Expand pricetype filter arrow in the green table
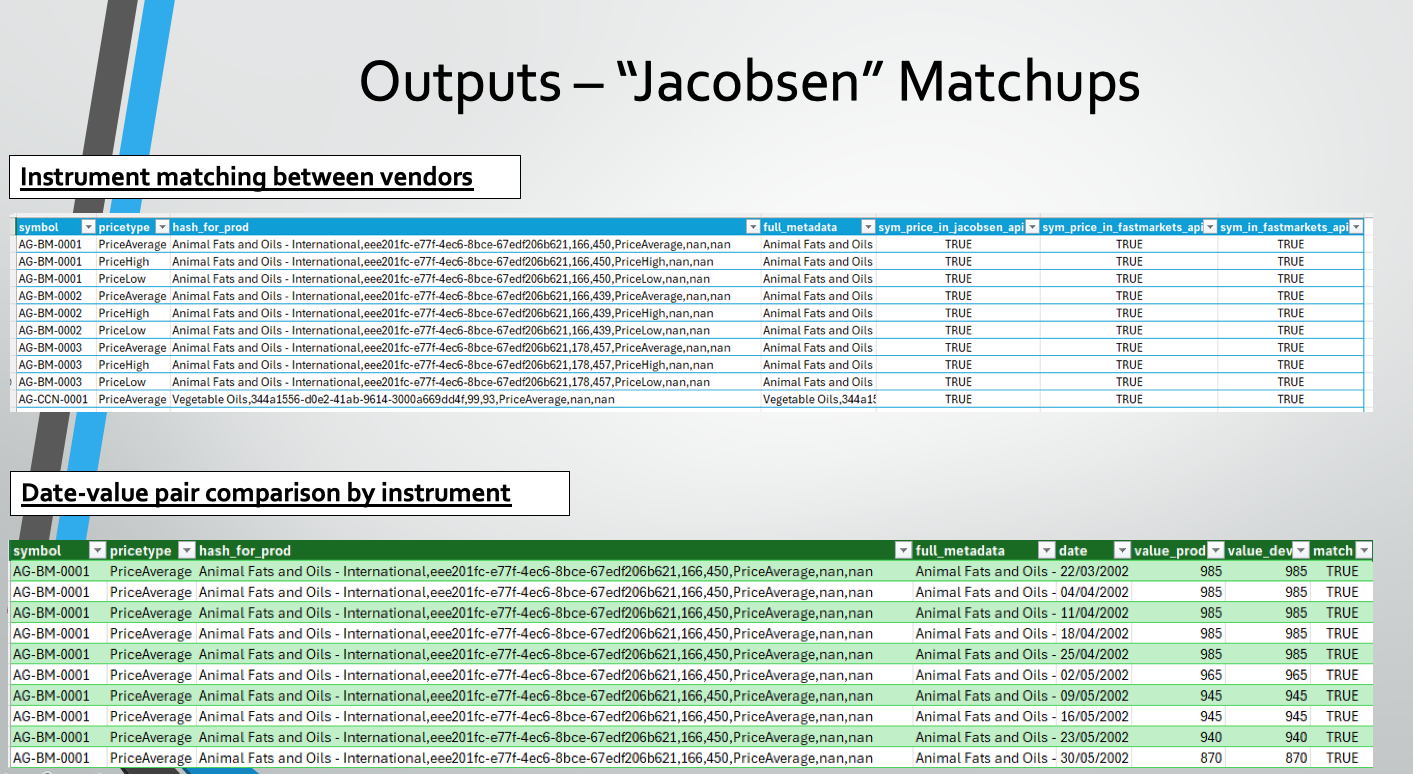Screen dimensions: 1413x774 tap(185, 550)
